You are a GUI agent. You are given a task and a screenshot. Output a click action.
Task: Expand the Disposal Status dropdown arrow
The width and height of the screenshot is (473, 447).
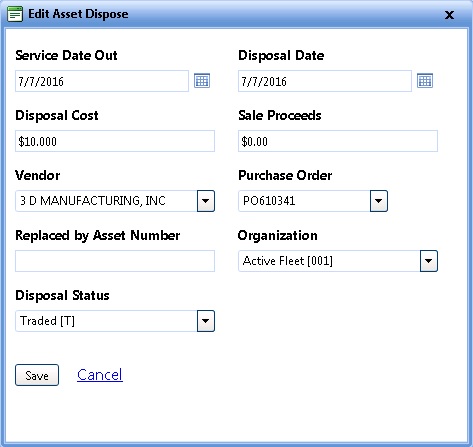pyautogui.click(x=206, y=321)
